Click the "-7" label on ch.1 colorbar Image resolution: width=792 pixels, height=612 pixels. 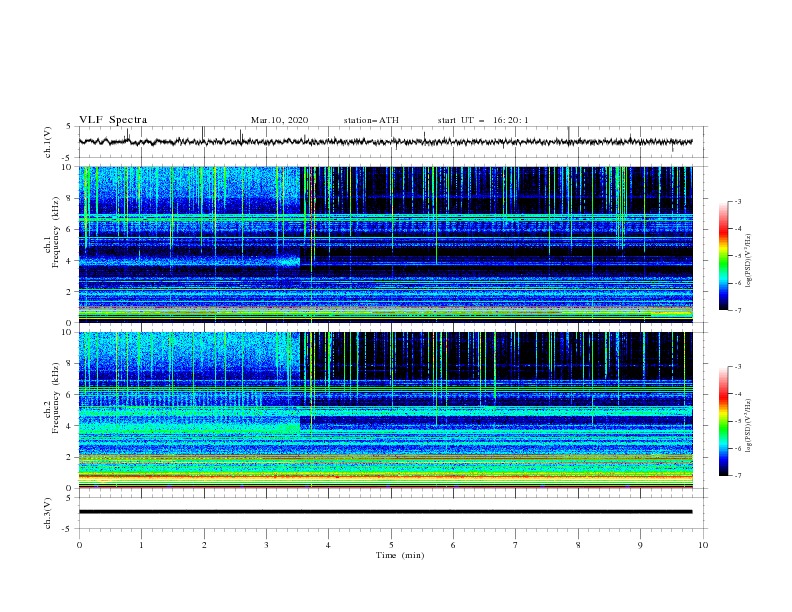737,311
